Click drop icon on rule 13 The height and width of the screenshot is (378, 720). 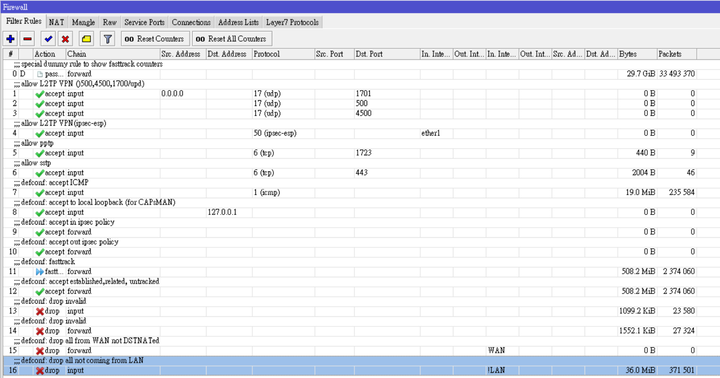coord(40,311)
